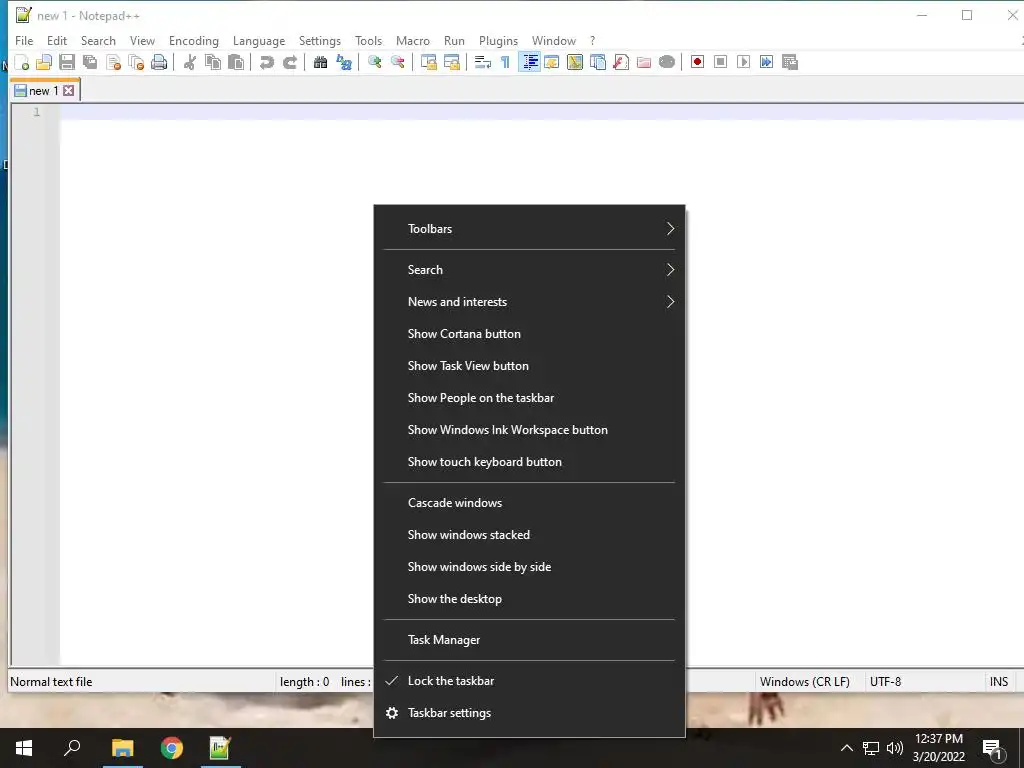Click the Save Recorded Macro icon

tap(790, 62)
